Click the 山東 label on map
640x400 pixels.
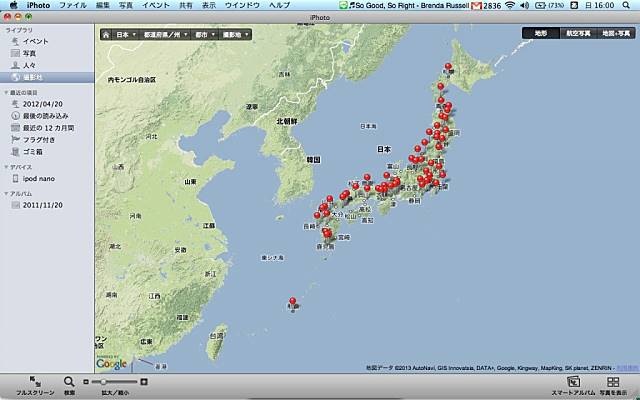coord(191,182)
